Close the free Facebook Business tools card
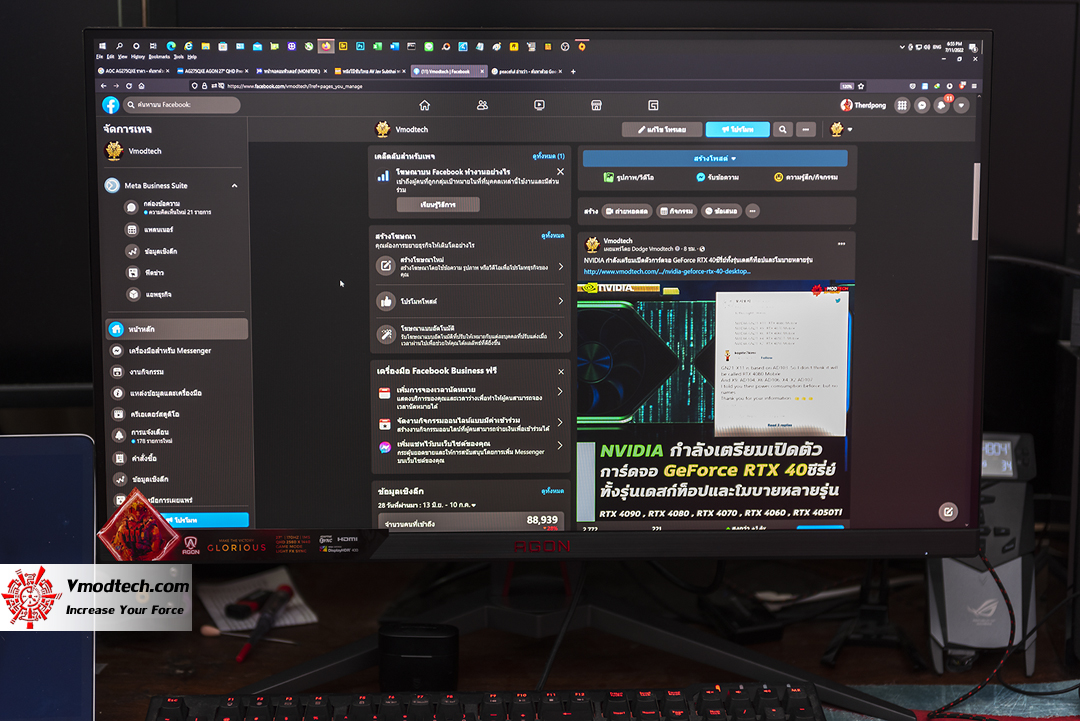 coord(561,372)
